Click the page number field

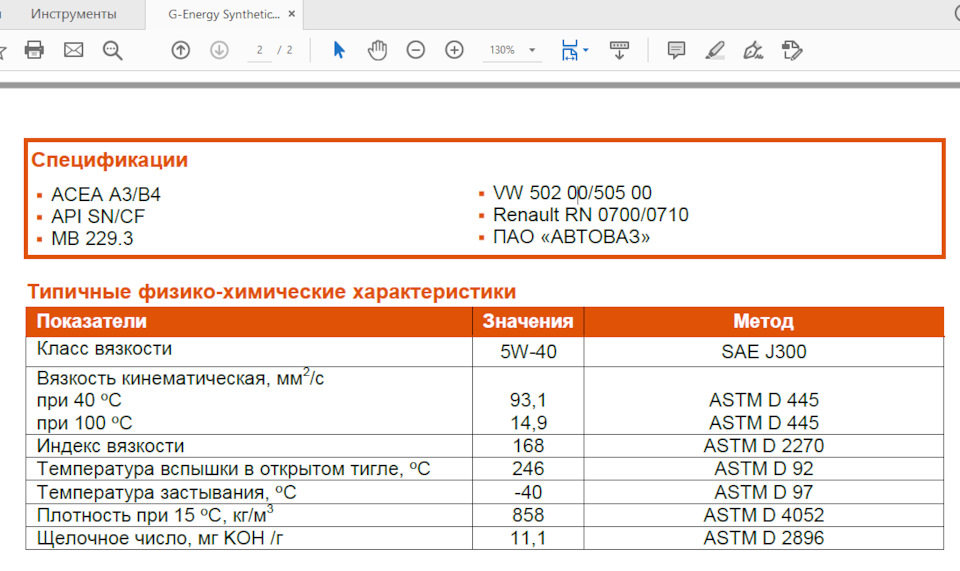pos(260,50)
